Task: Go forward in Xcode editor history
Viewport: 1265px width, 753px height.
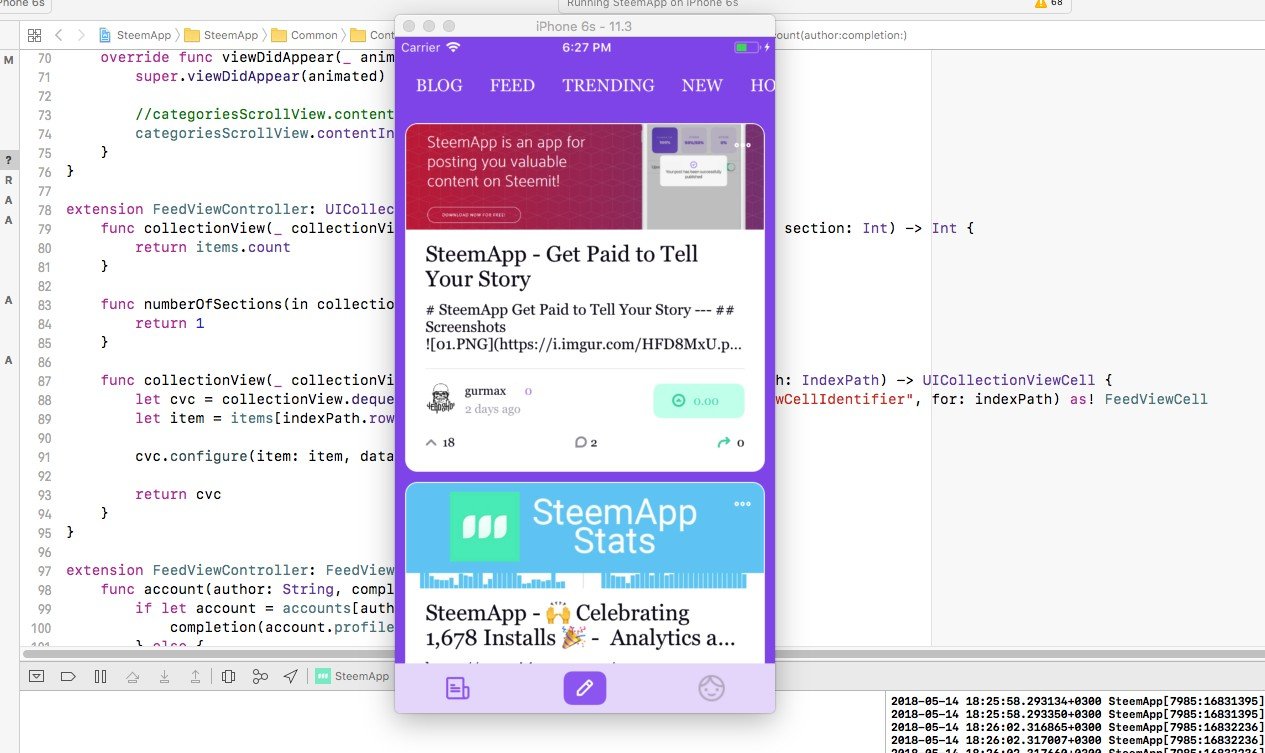Action: pyautogui.click(x=83, y=35)
